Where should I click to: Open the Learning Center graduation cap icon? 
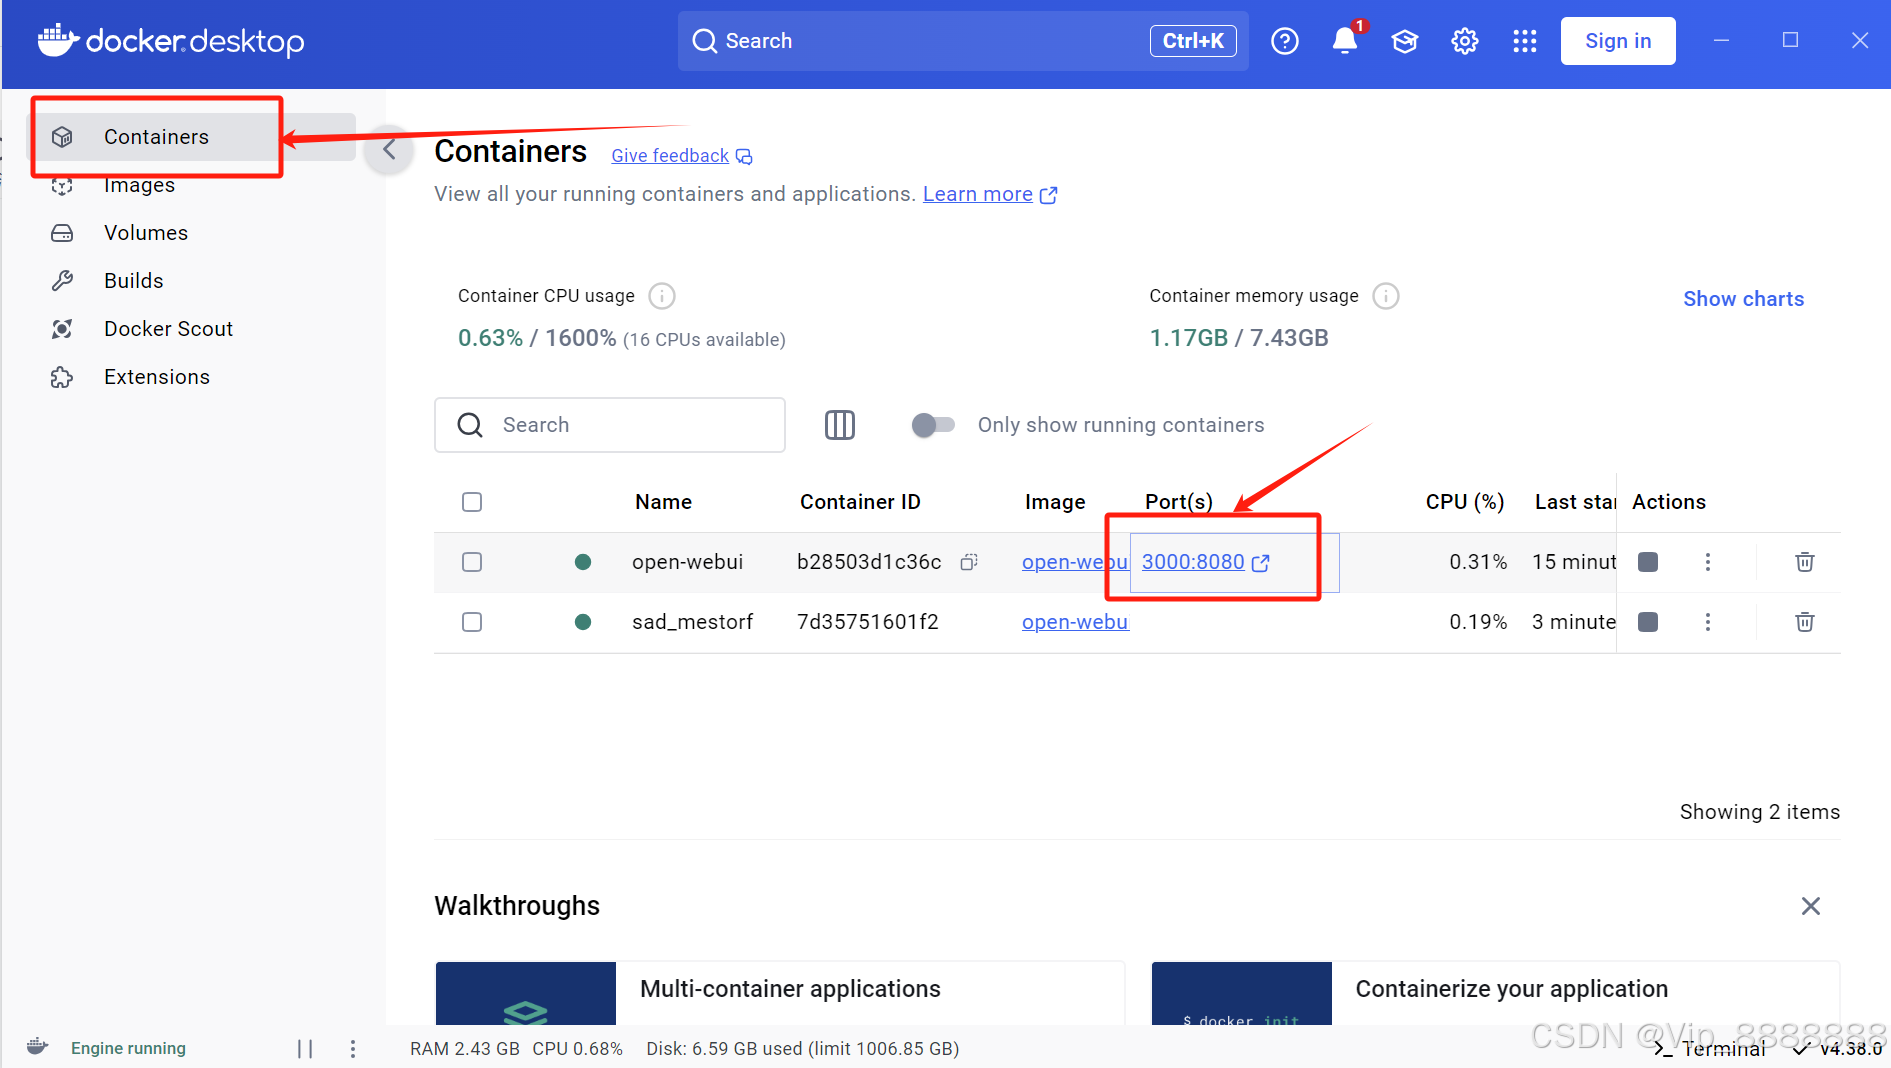tap(1404, 41)
